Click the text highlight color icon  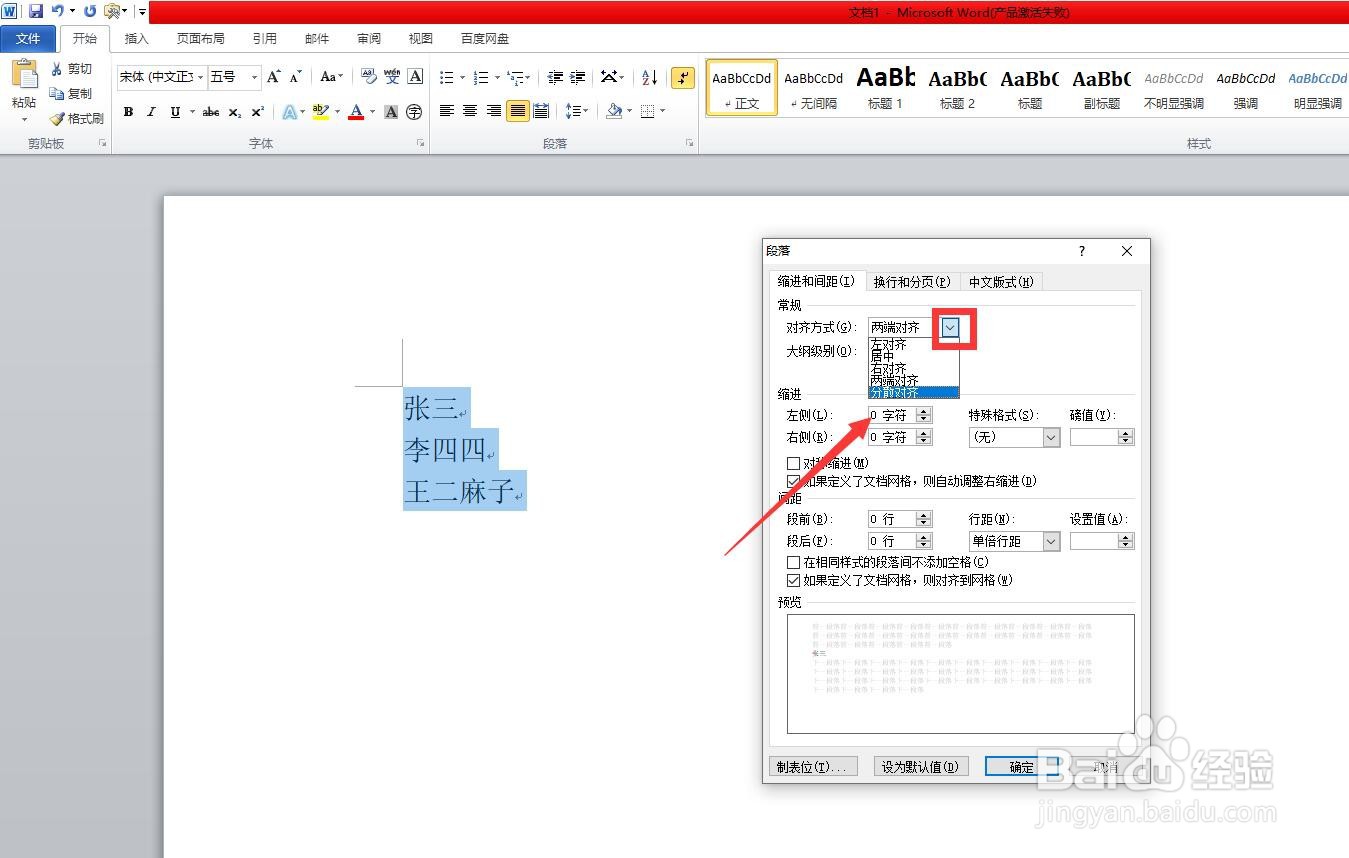tap(318, 112)
